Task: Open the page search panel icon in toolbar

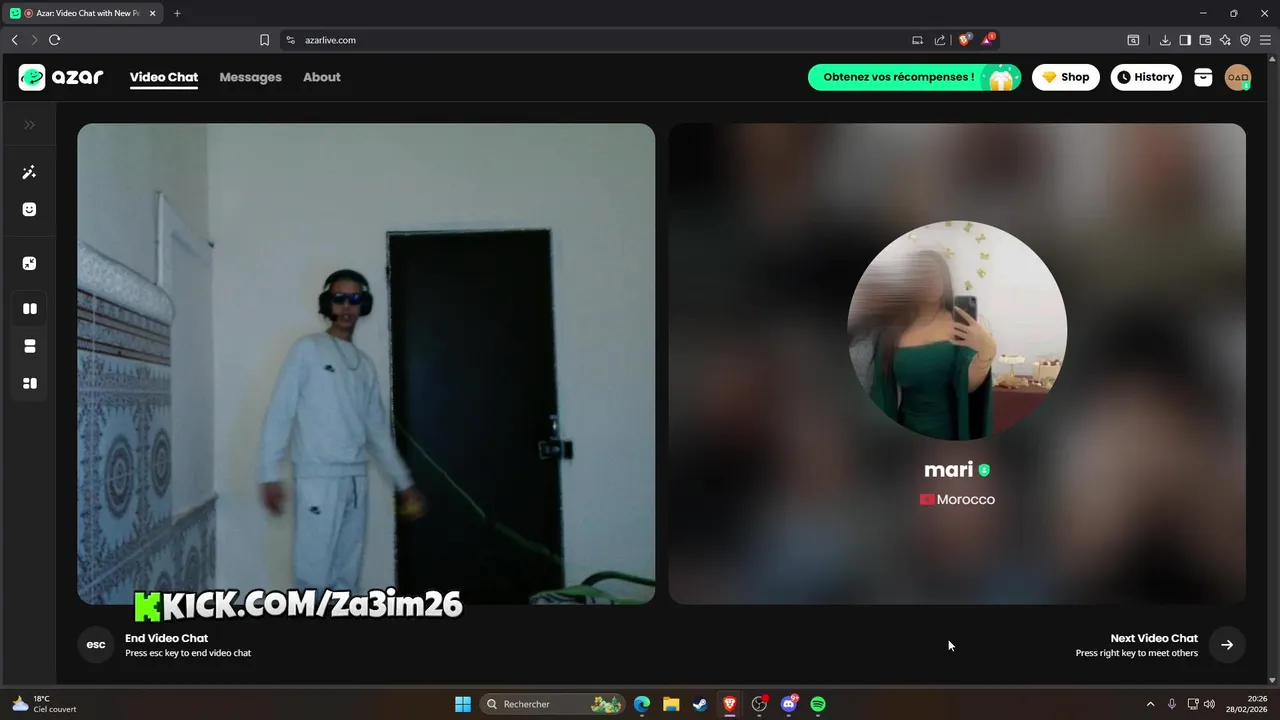Action: pyautogui.click(x=1133, y=40)
